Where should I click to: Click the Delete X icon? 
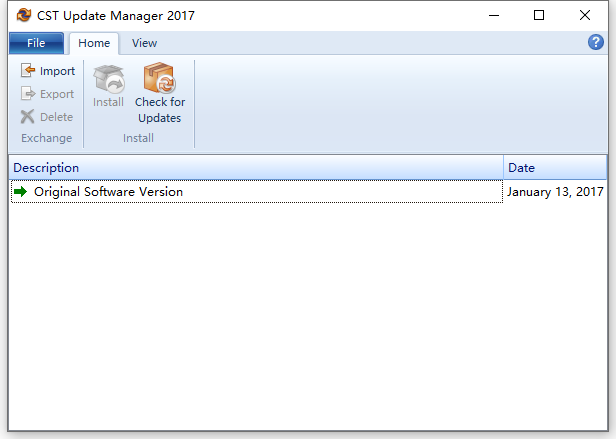tap(28, 117)
